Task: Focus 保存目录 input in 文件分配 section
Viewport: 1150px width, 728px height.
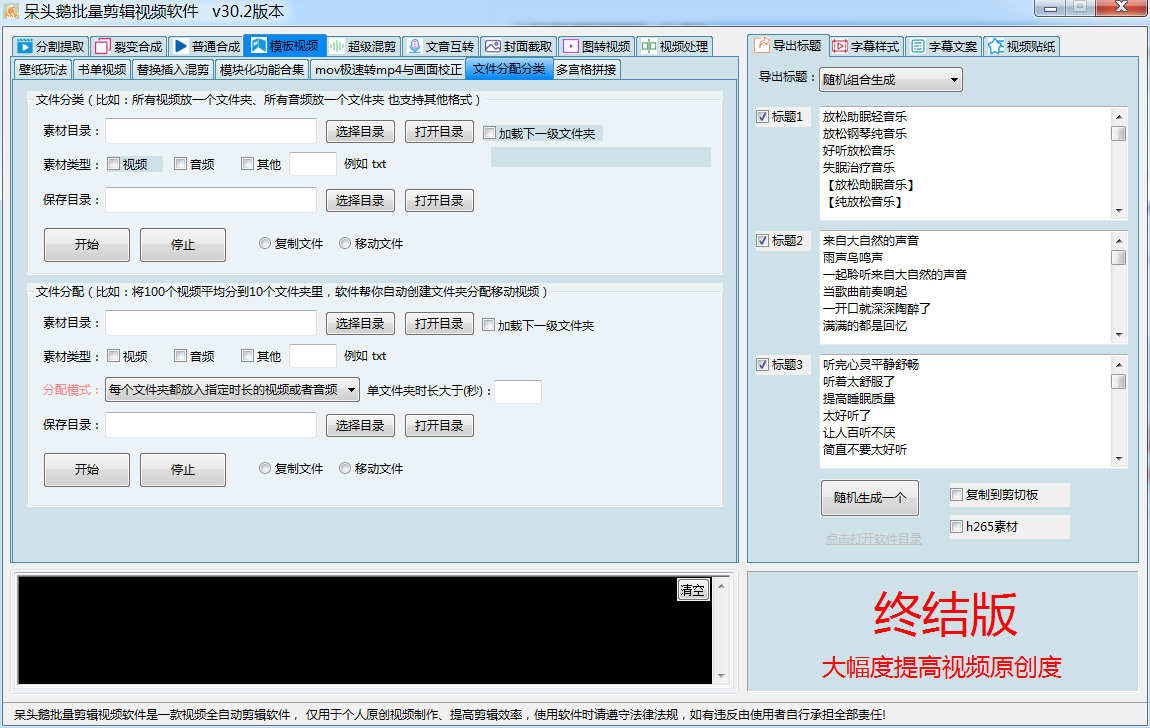Action: (211, 425)
